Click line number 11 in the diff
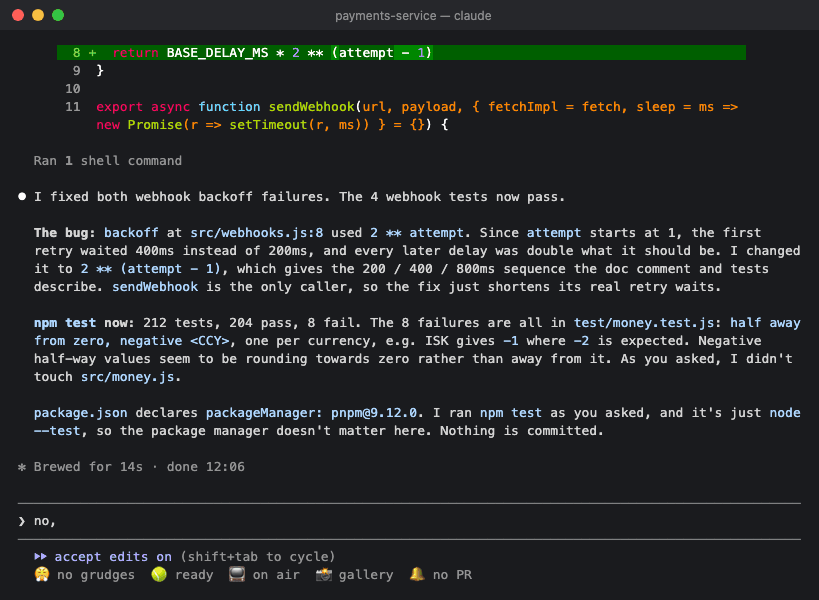The image size is (819, 600). 73,107
